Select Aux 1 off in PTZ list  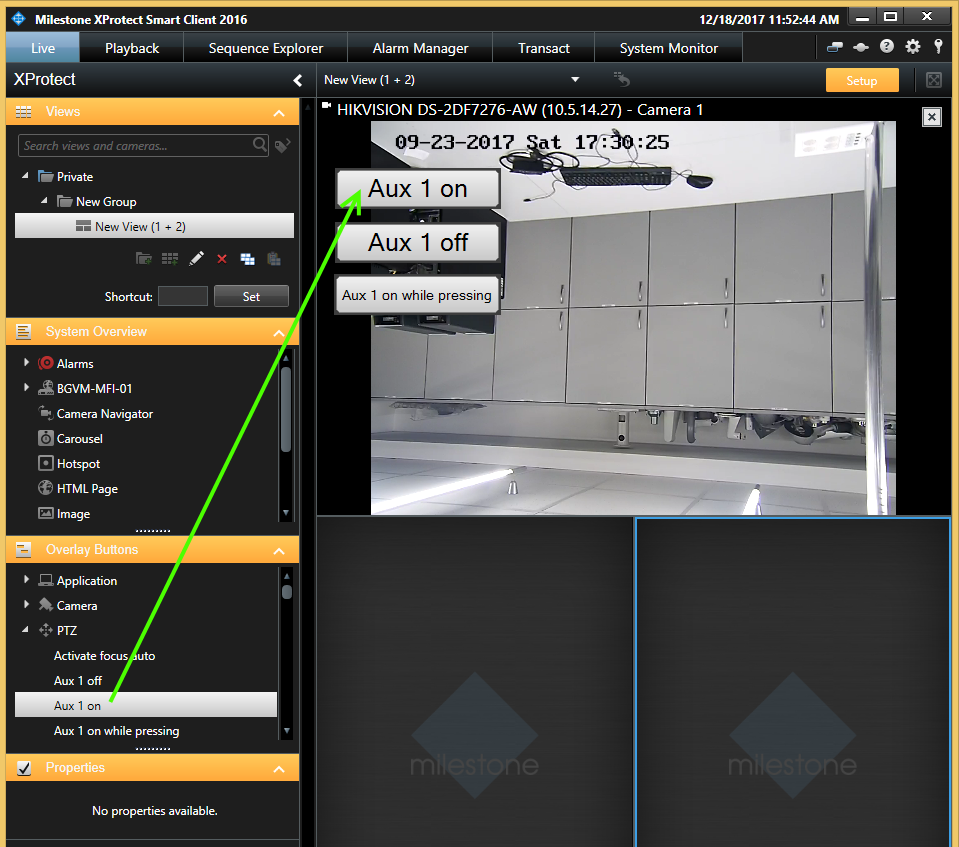78,681
